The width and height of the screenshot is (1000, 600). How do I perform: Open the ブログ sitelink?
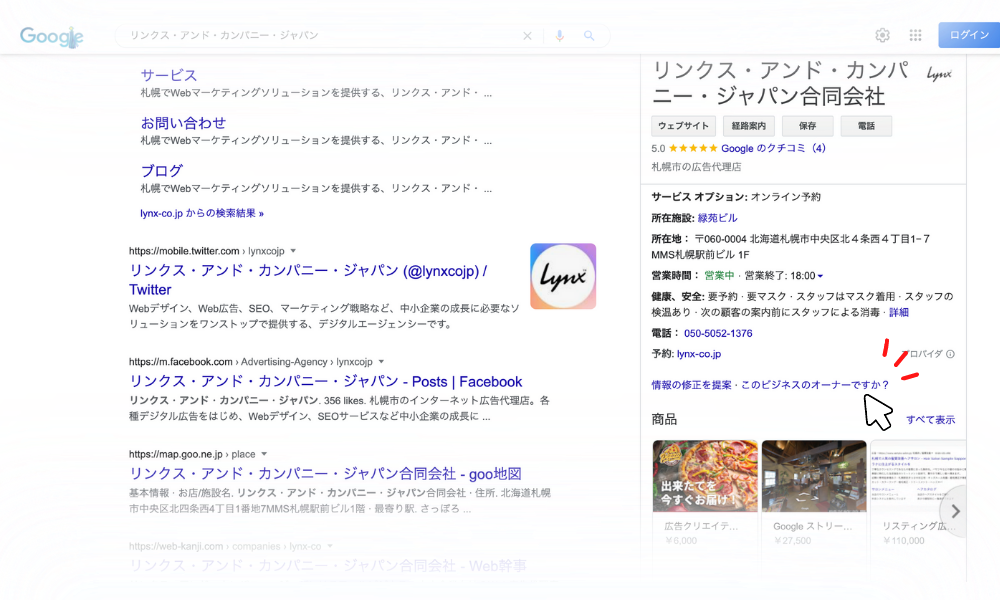pos(162,171)
